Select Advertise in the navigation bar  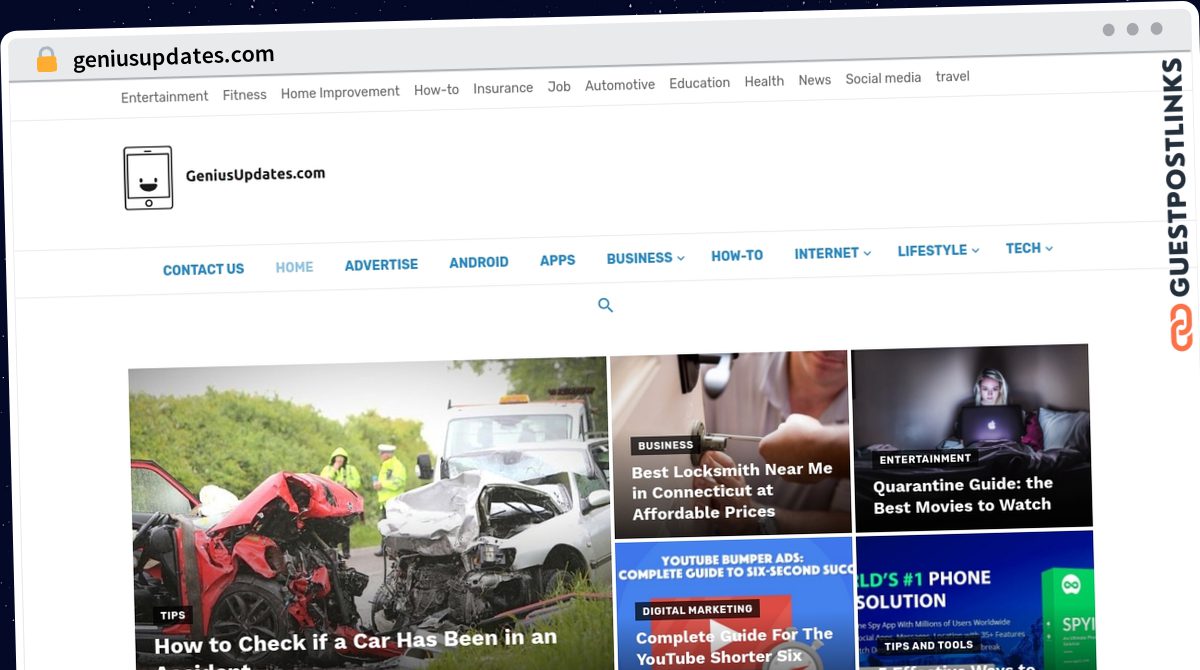[x=381, y=265]
